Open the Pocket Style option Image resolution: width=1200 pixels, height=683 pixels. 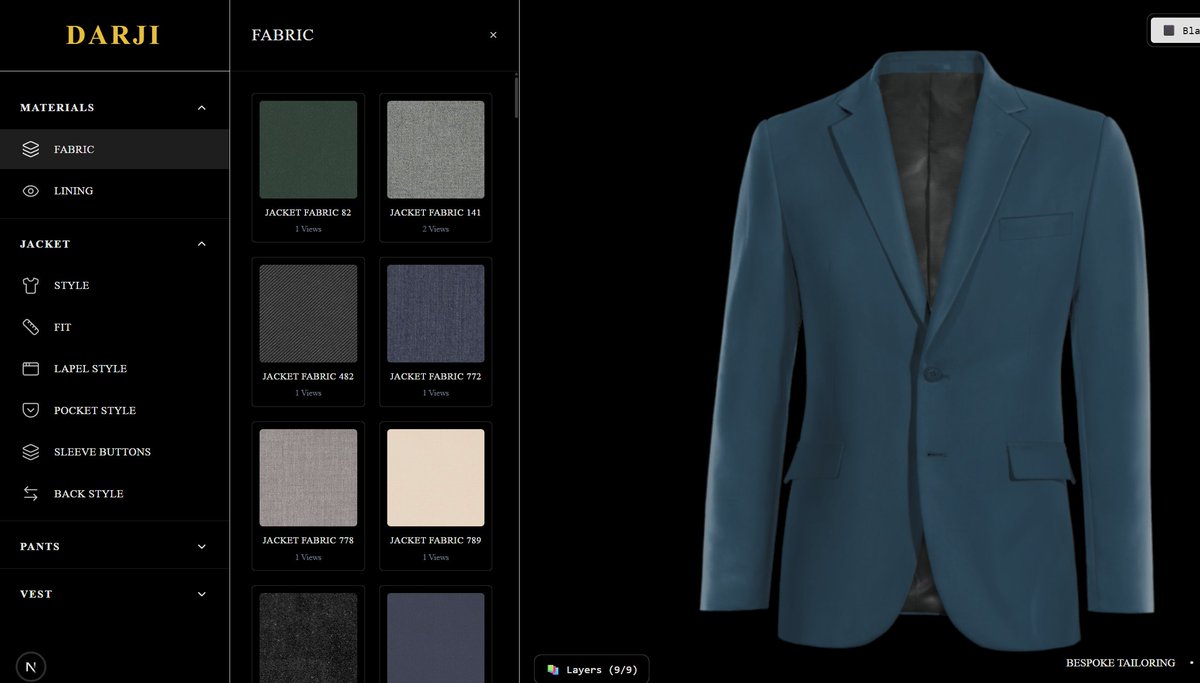click(114, 410)
